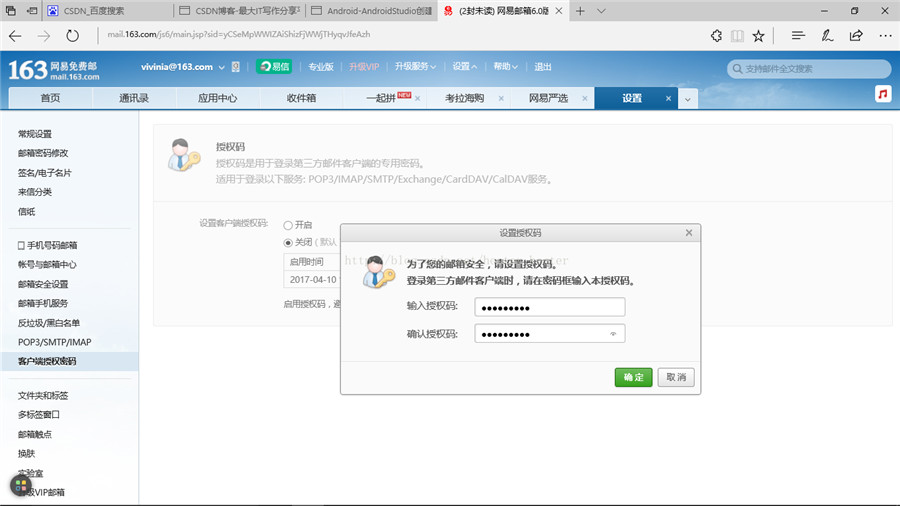Show tab preview chevron in tab bar
Screen dimensions: 900x506
click(x=601, y=11)
